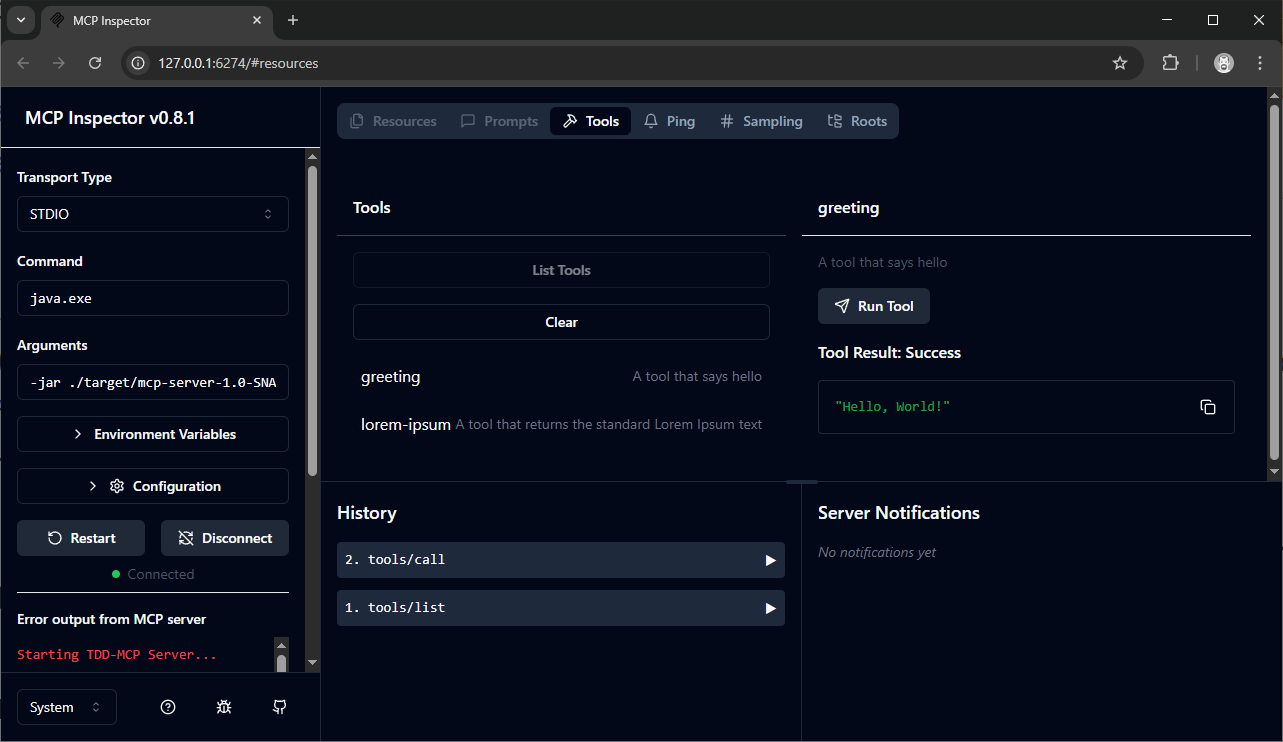Open the help icon in sidebar footer
The image size is (1283, 742).
(x=168, y=707)
